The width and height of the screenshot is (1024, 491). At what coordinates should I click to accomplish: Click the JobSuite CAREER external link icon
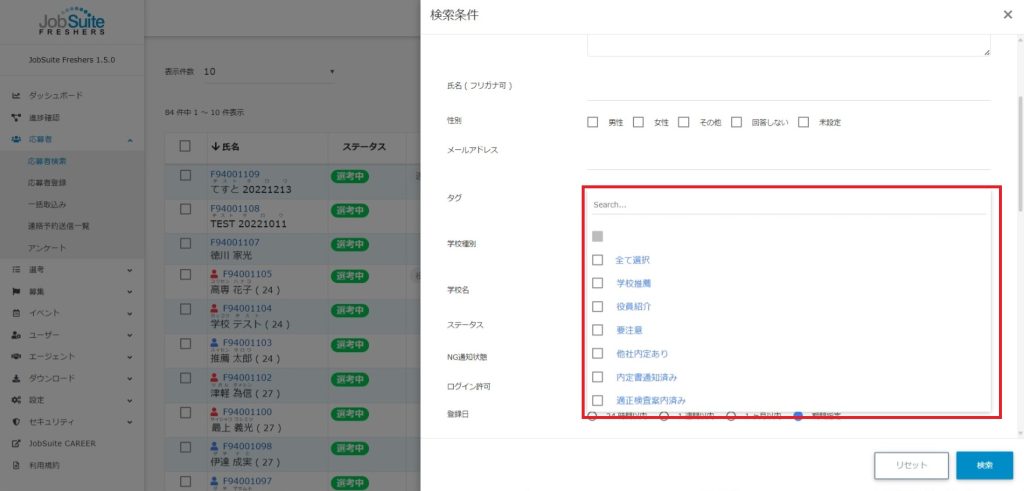click(16, 443)
